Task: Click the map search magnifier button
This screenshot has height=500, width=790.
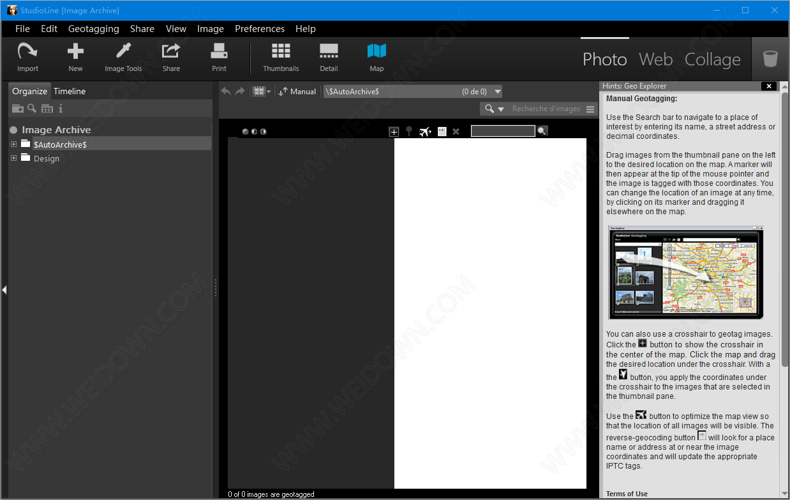Action: tap(542, 131)
